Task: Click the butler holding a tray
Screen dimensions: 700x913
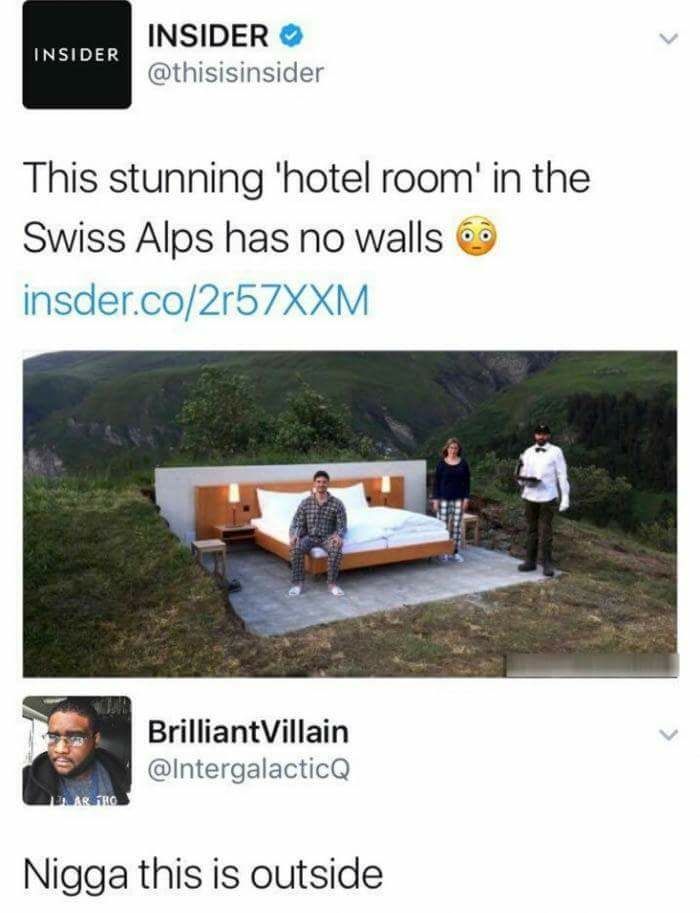Action: pyautogui.click(x=542, y=499)
